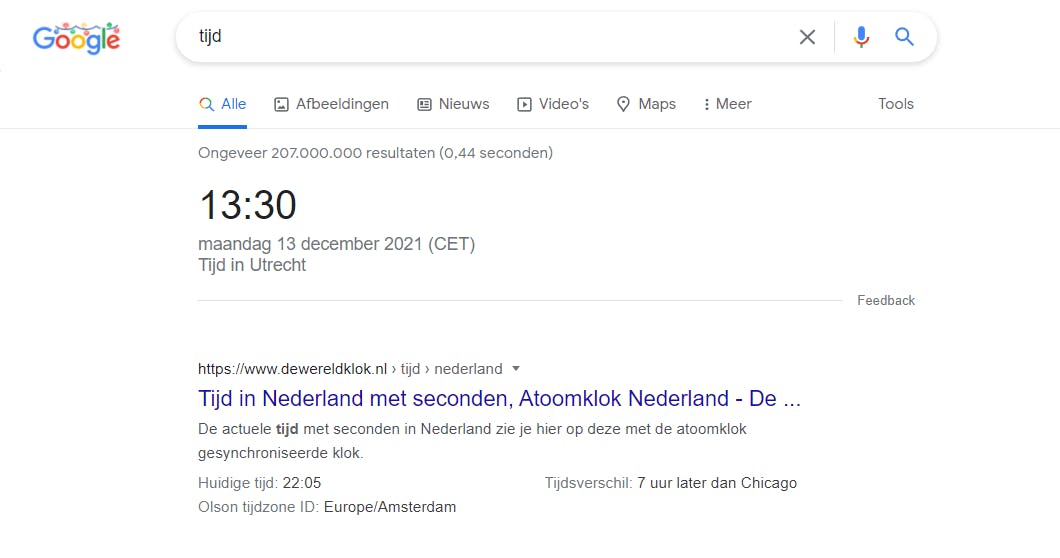The width and height of the screenshot is (1060, 558).
Task: Expand the Meer menu
Action: pos(728,104)
